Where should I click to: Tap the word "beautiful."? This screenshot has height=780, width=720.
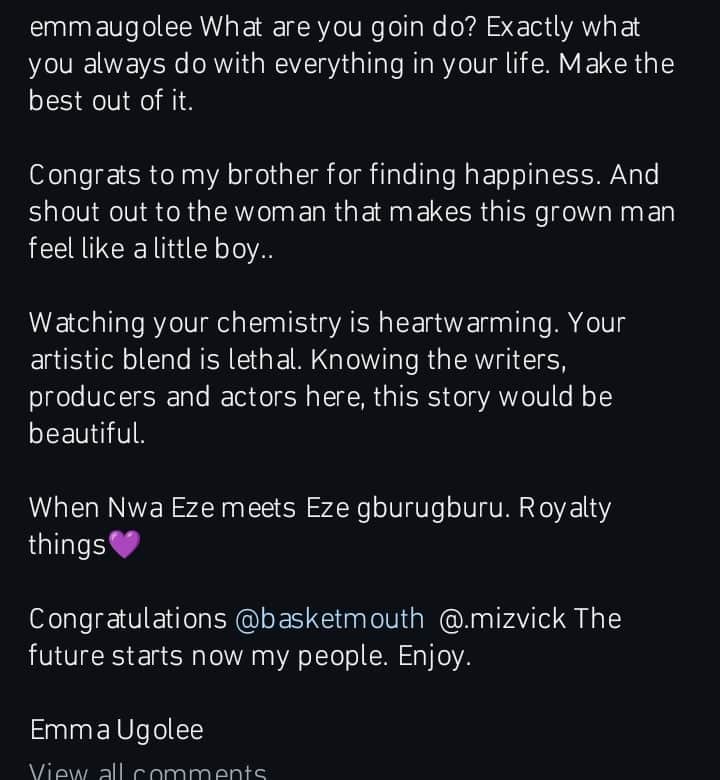coord(87,434)
